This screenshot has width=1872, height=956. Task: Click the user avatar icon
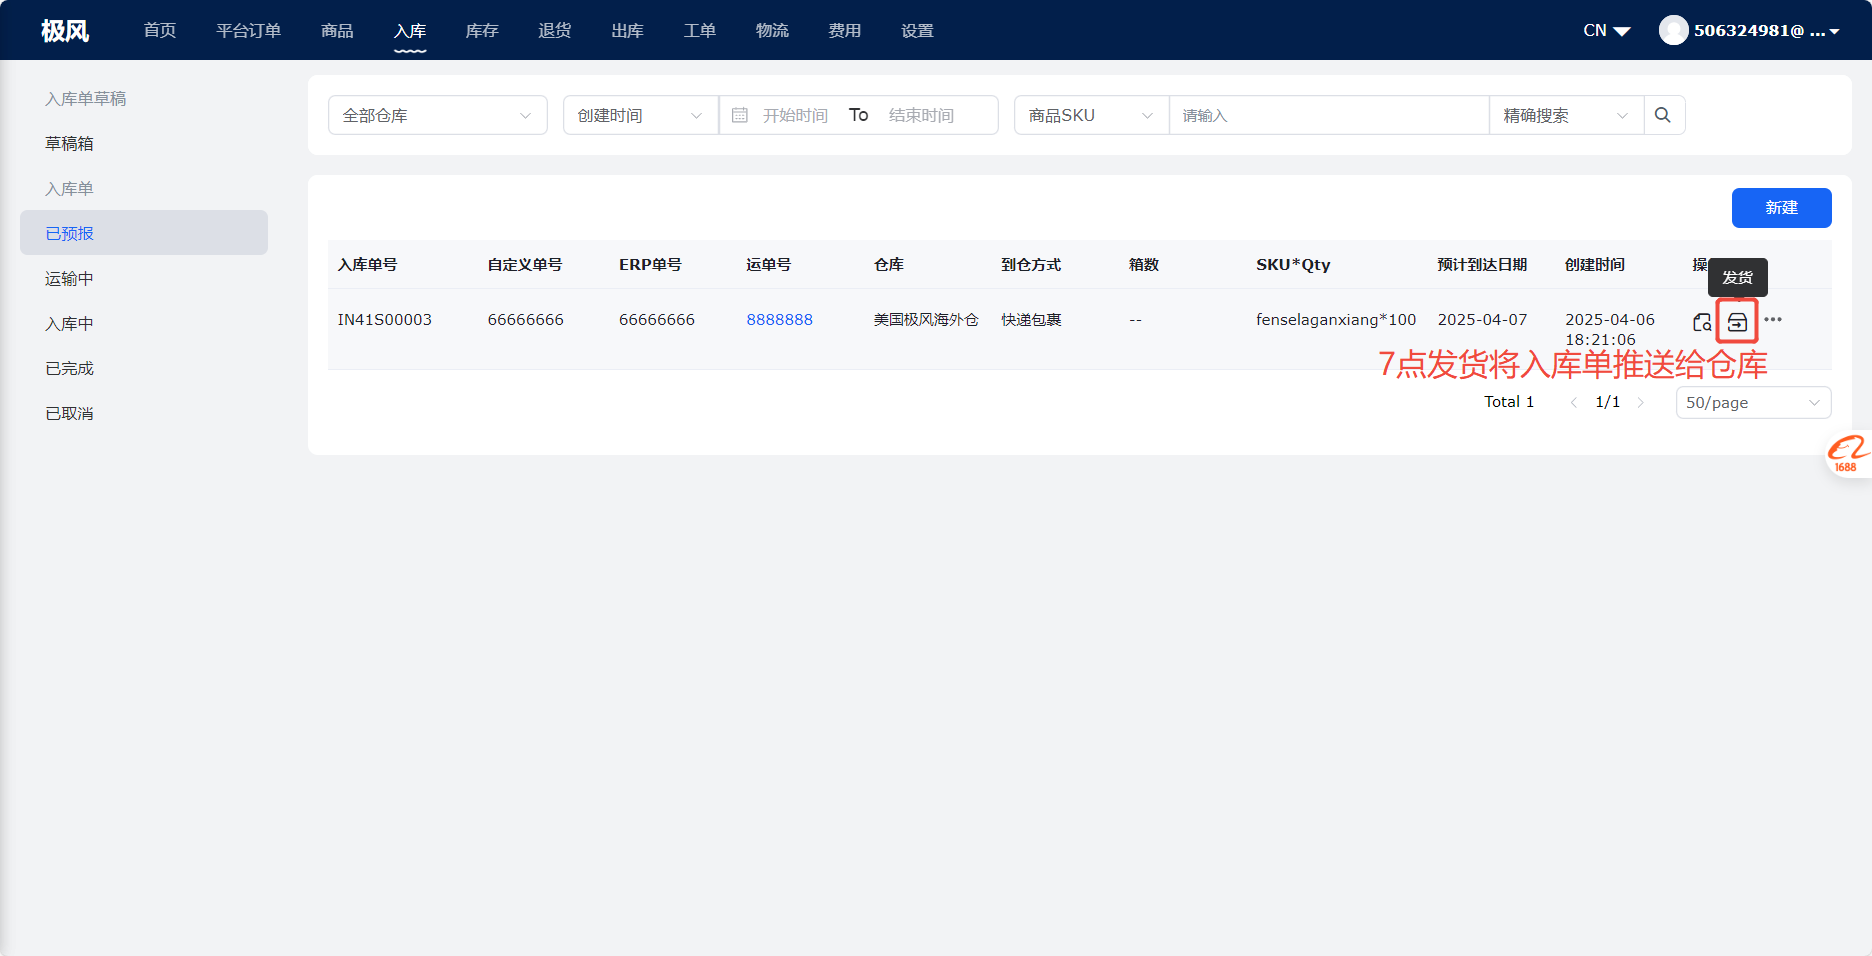pyautogui.click(x=1673, y=30)
